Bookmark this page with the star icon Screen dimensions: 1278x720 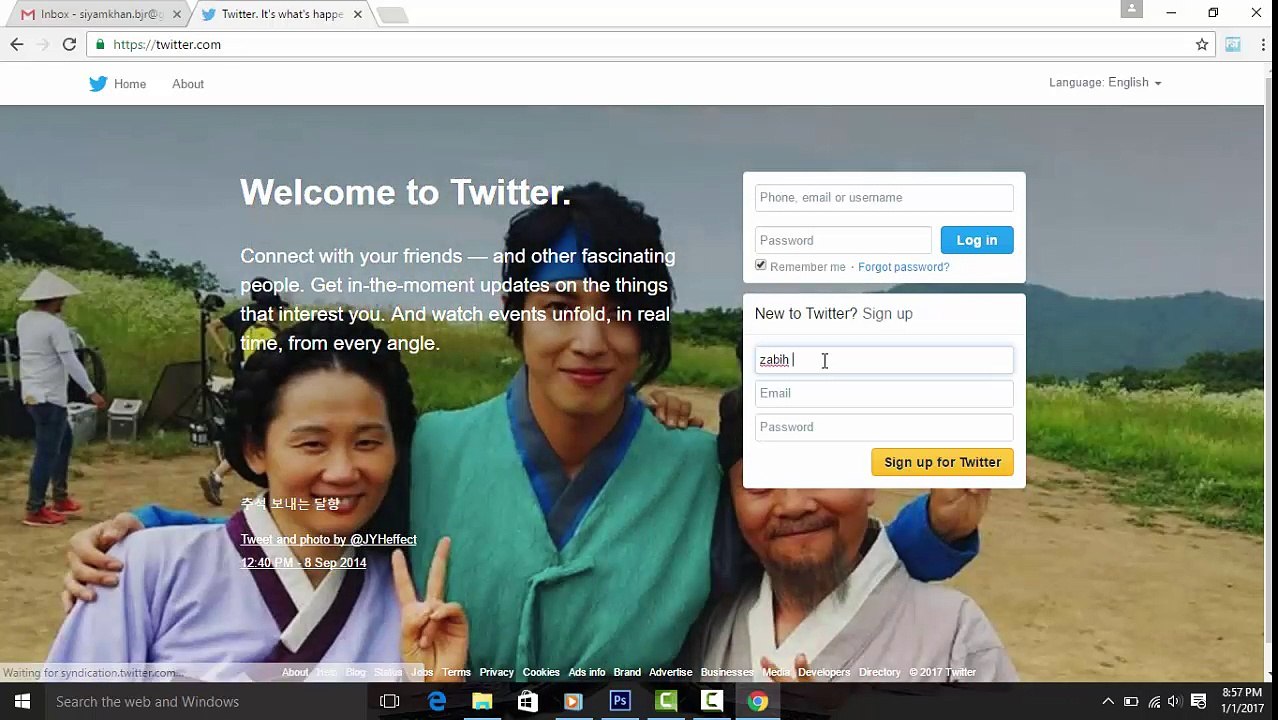click(x=1202, y=44)
